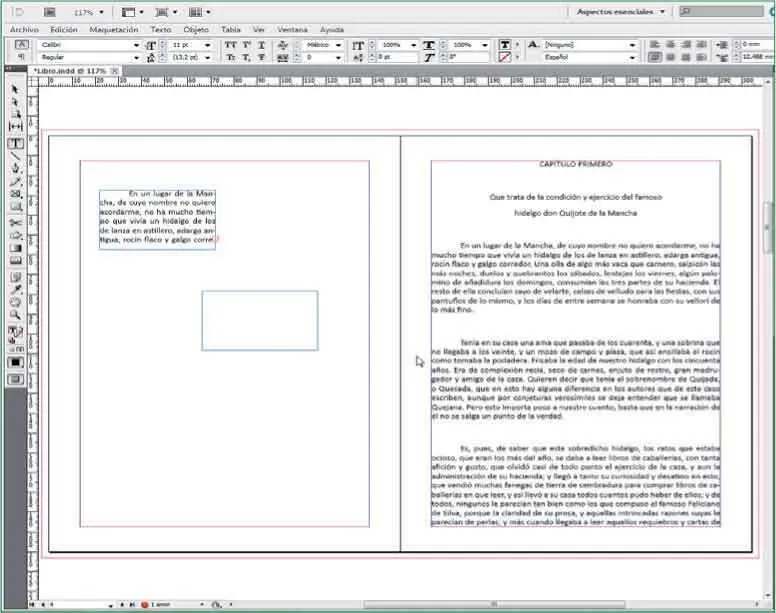The height and width of the screenshot is (613, 776).
Task: Select the Pen tool
Action: pyautogui.click(x=15, y=169)
